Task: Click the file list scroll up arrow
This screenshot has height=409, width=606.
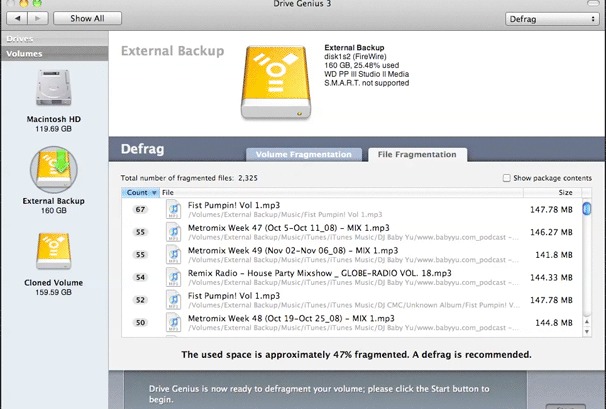Action: 587,322
